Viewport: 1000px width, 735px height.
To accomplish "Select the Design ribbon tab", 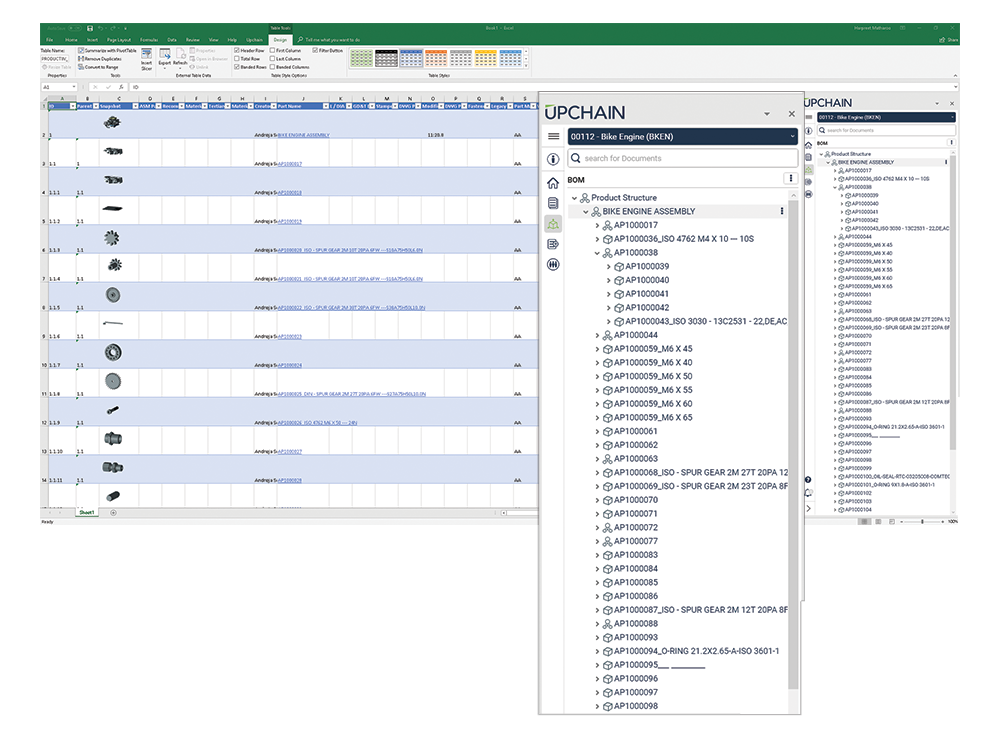I will pos(281,40).
